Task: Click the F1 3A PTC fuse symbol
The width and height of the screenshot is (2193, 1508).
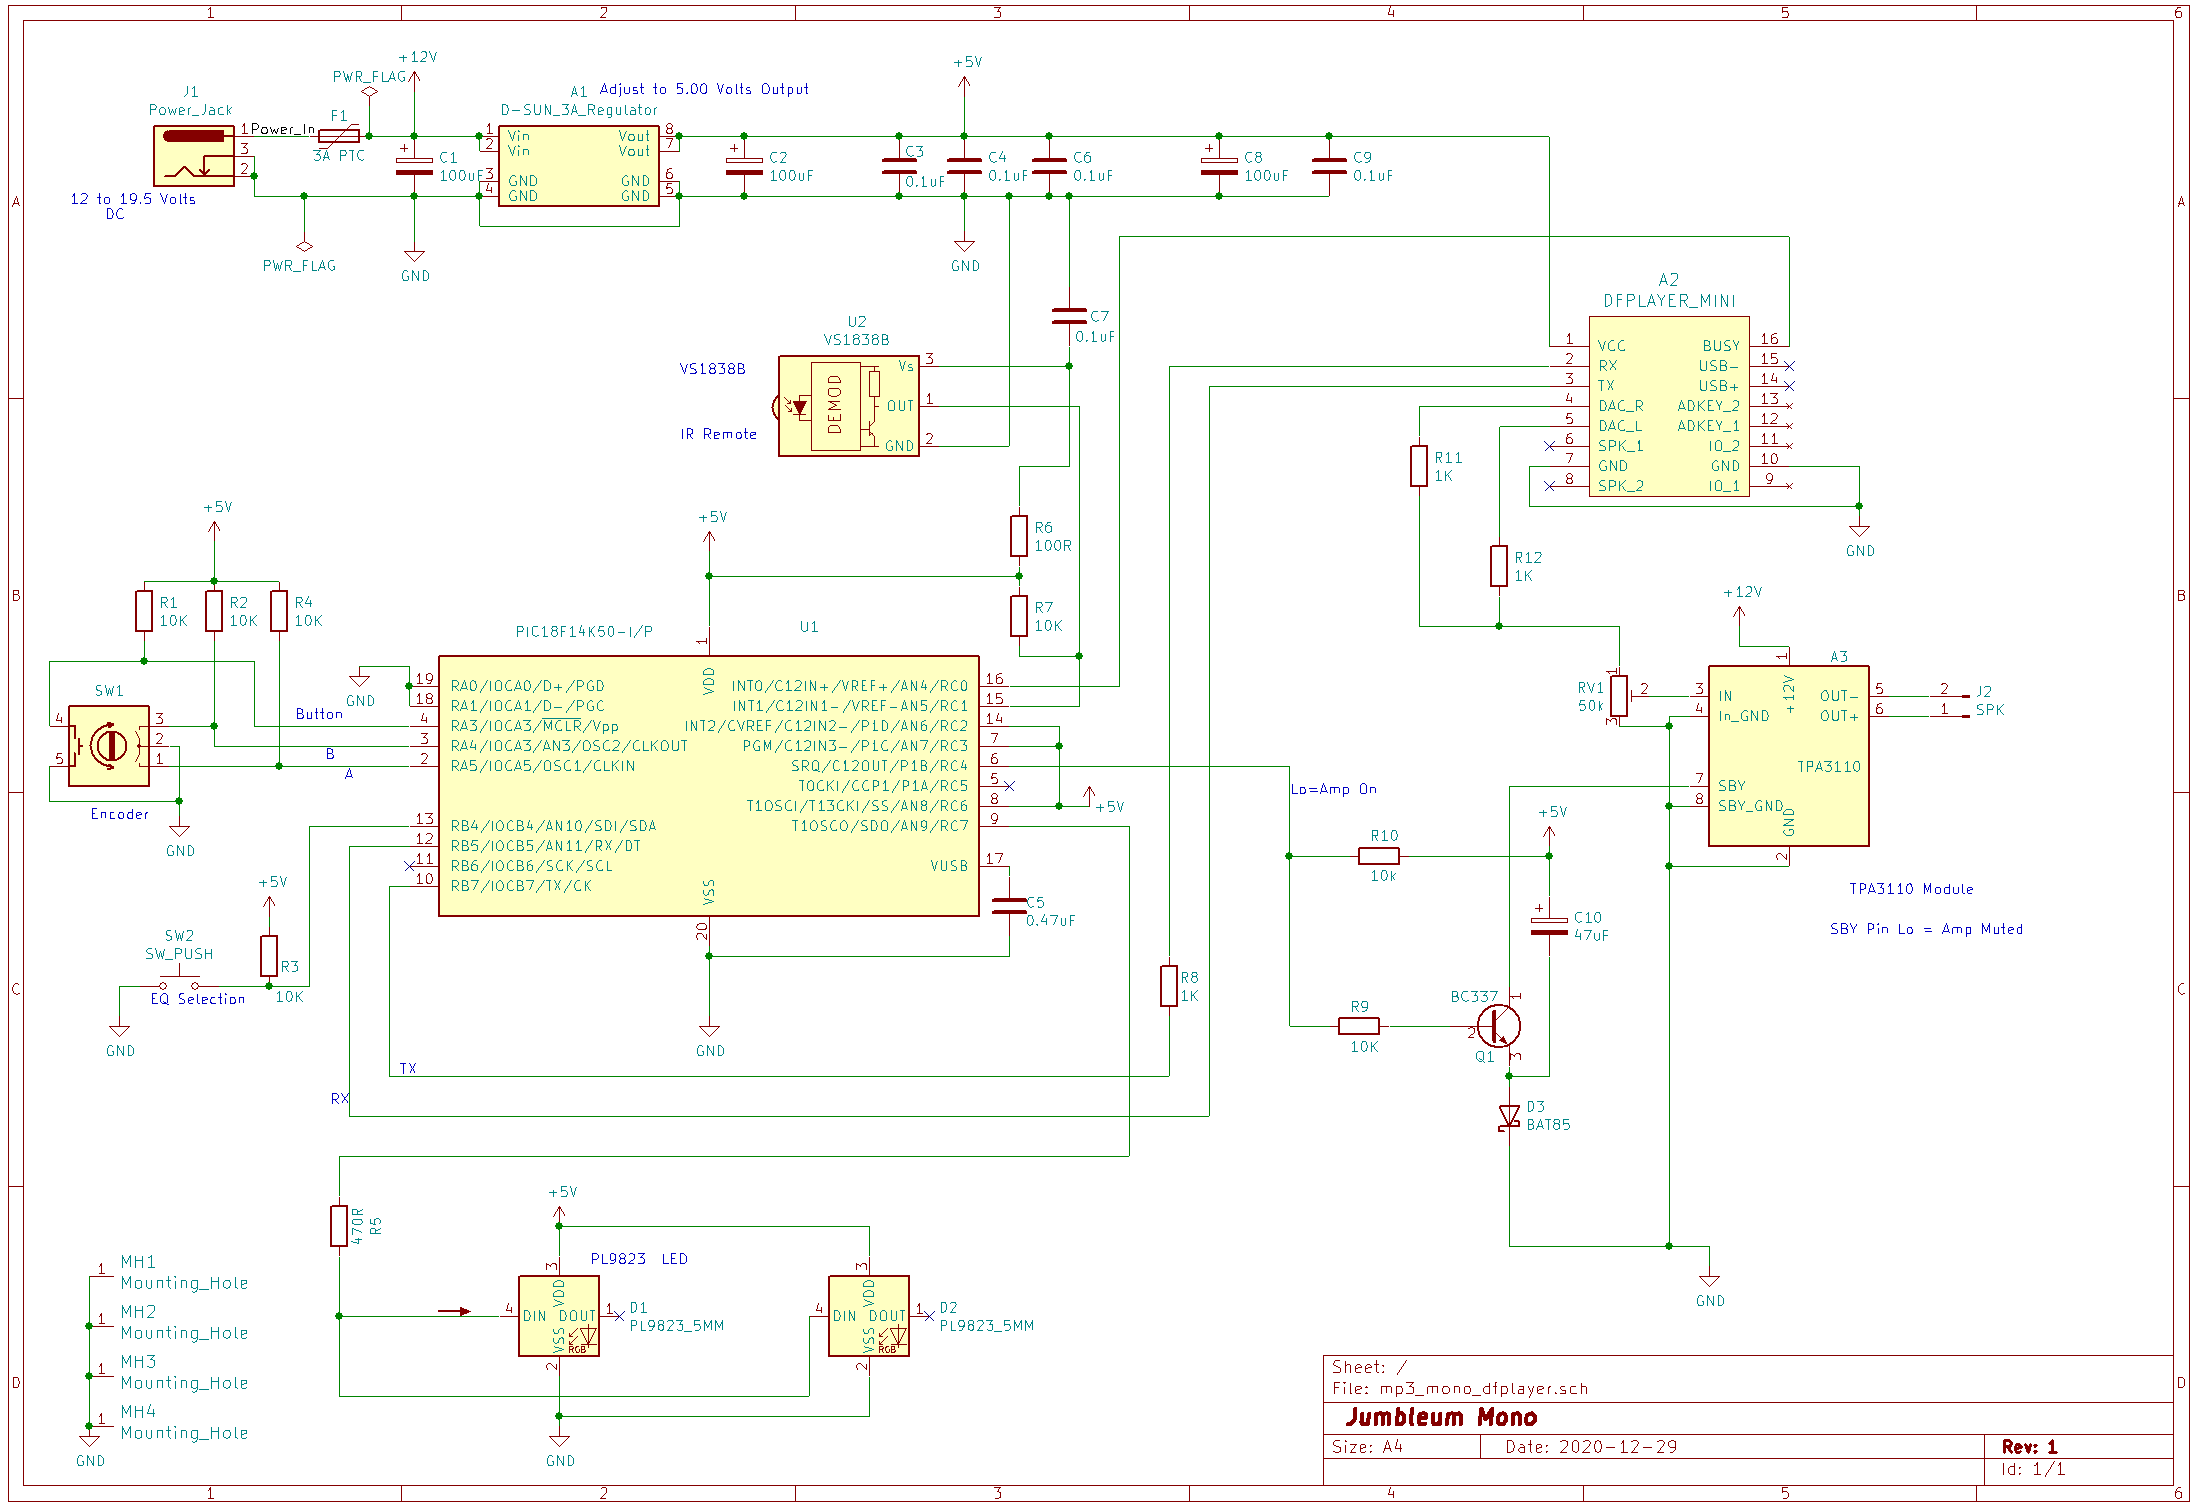Action: pos(339,136)
